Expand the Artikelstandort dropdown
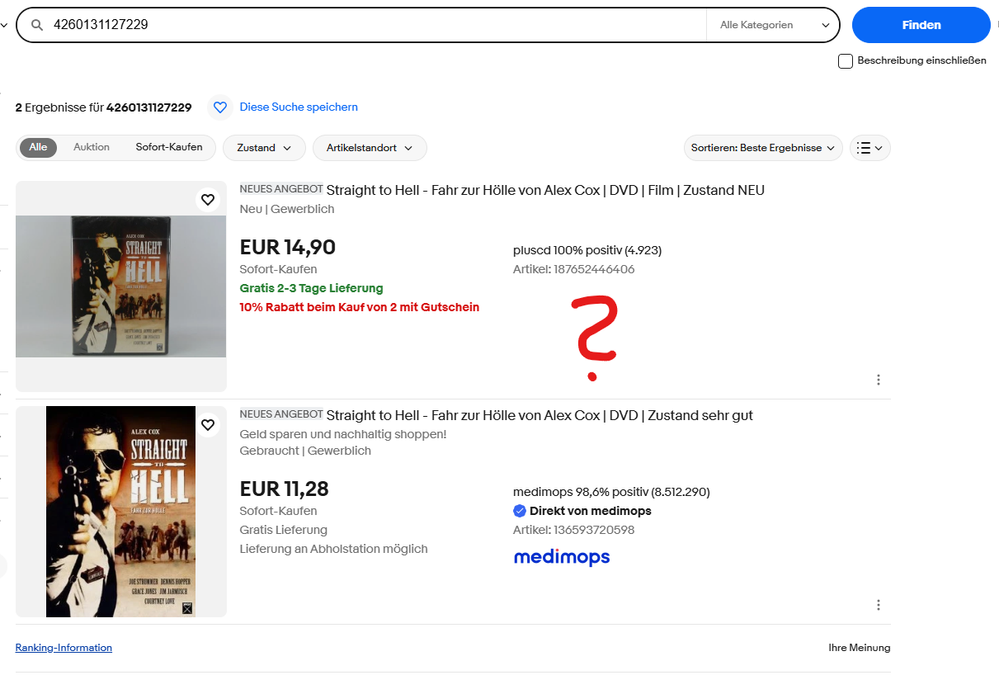The height and width of the screenshot is (681, 999). pyautogui.click(x=369, y=147)
